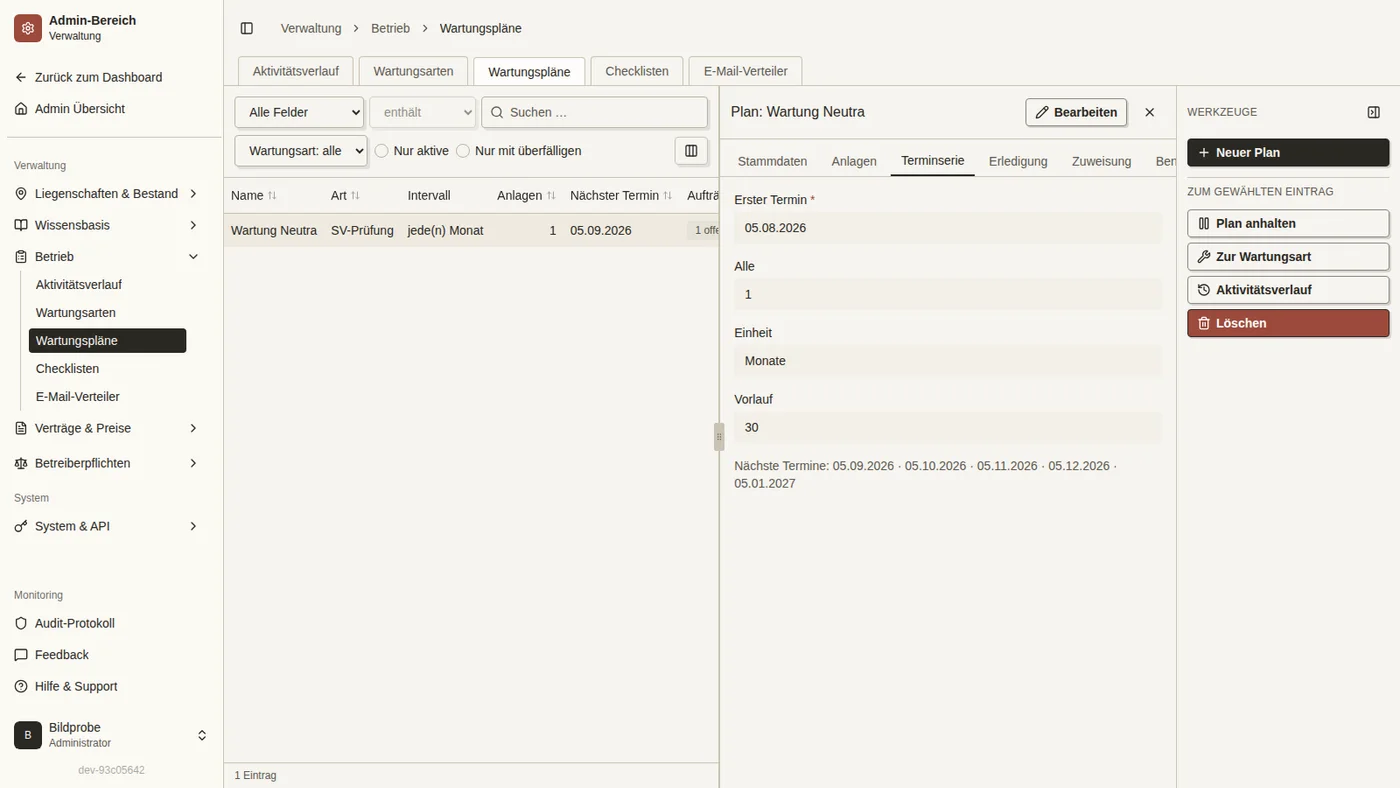1400x788 pixels.
Task: Toggle the sidebar panel icon
Action: (247, 28)
